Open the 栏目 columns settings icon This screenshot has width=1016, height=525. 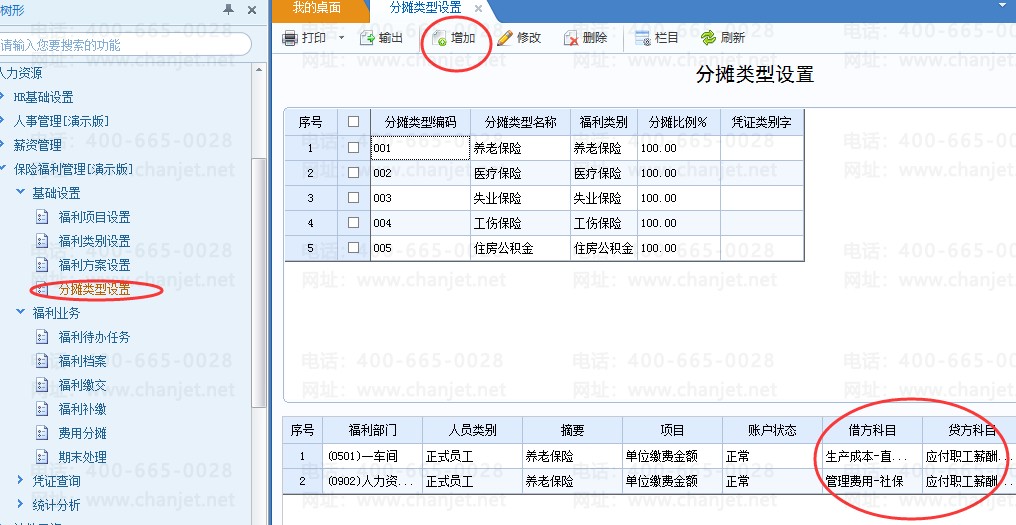pyautogui.click(x=643, y=38)
